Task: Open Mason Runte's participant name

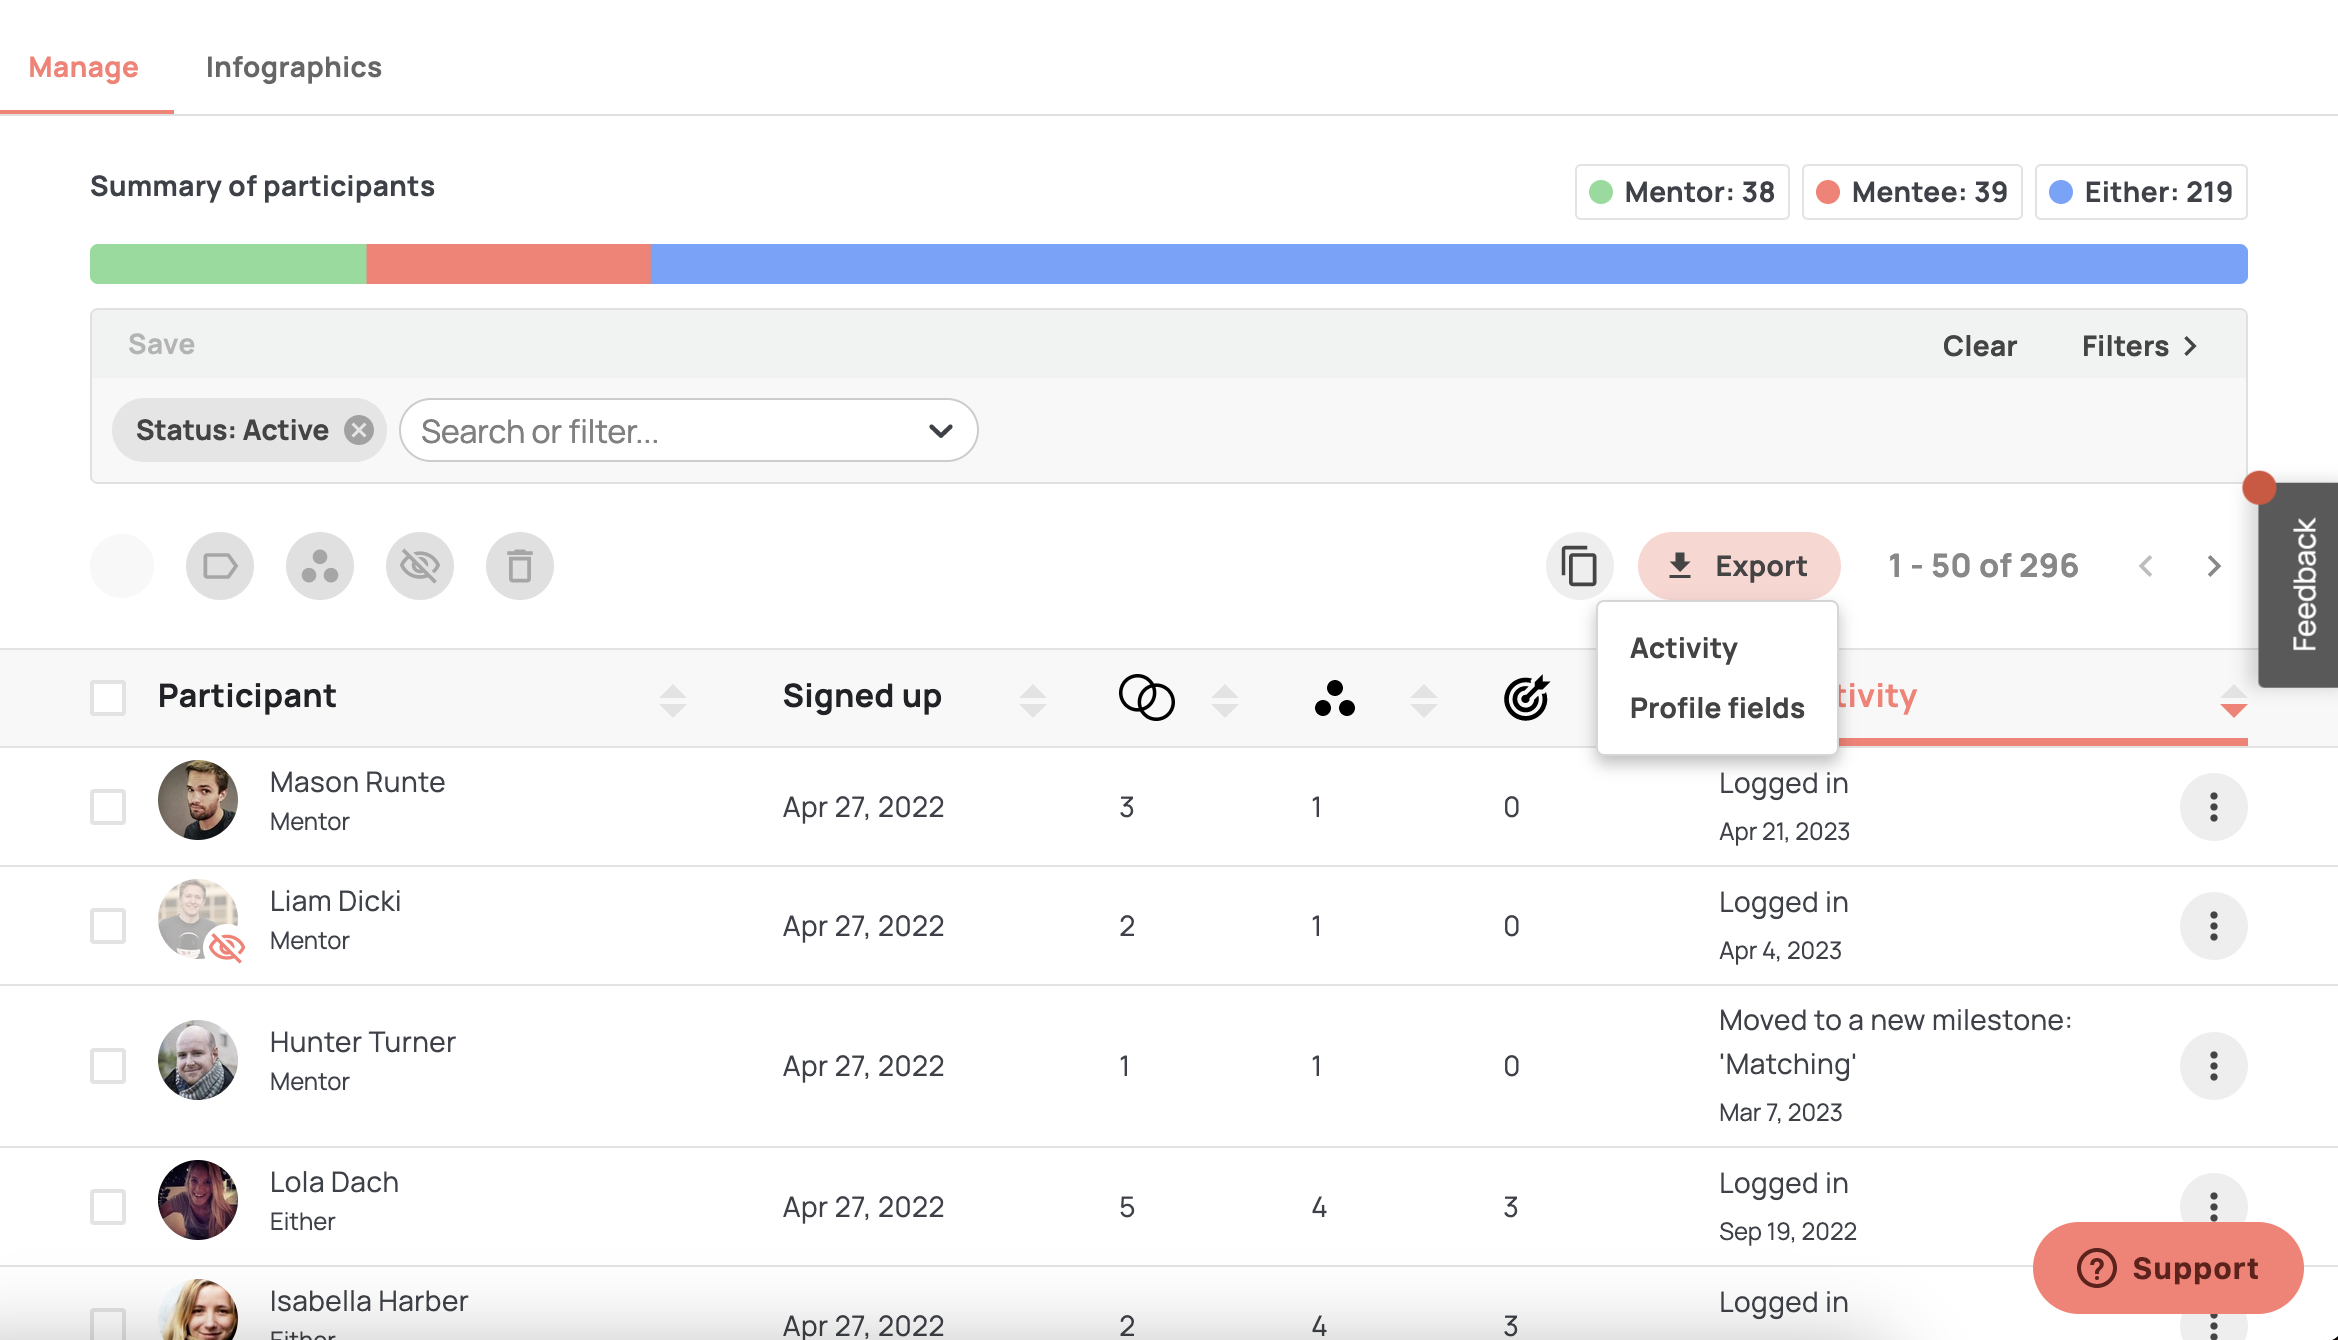Action: [x=358, y=782]
